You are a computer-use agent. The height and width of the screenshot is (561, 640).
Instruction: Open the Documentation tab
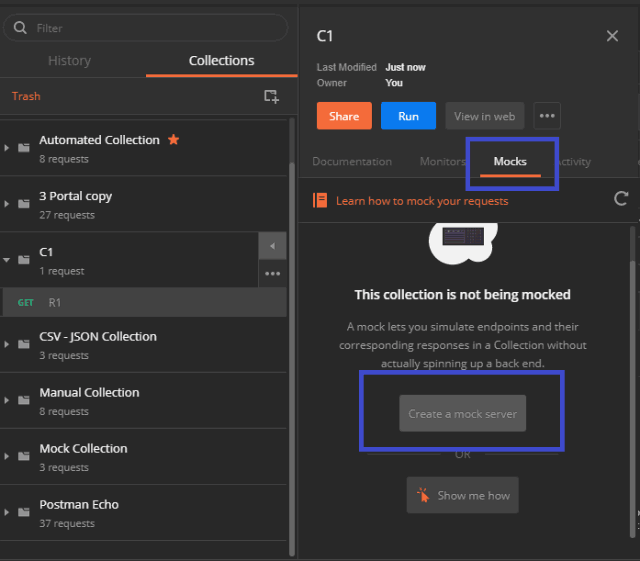pos(352,162)
